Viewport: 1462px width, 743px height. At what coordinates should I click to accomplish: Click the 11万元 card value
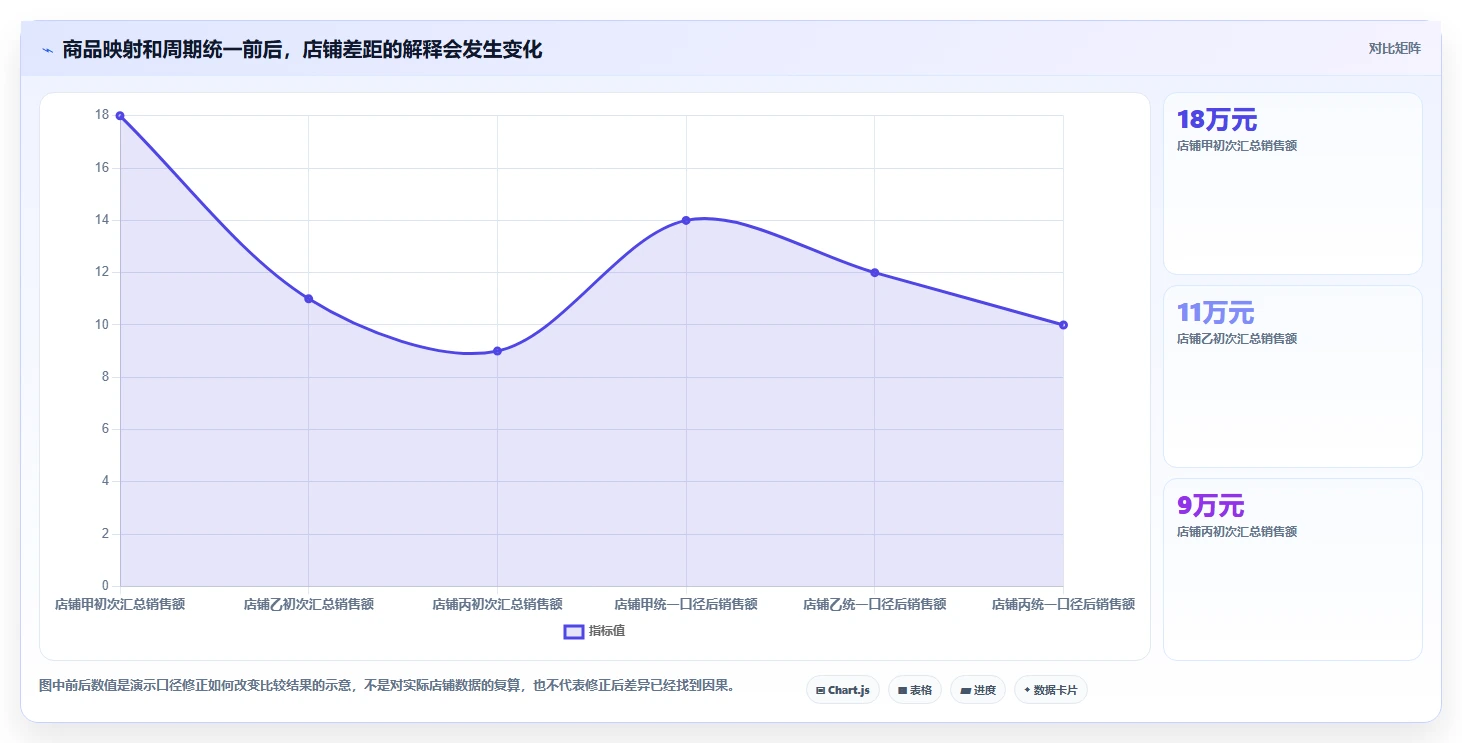tap(1215, 313)
